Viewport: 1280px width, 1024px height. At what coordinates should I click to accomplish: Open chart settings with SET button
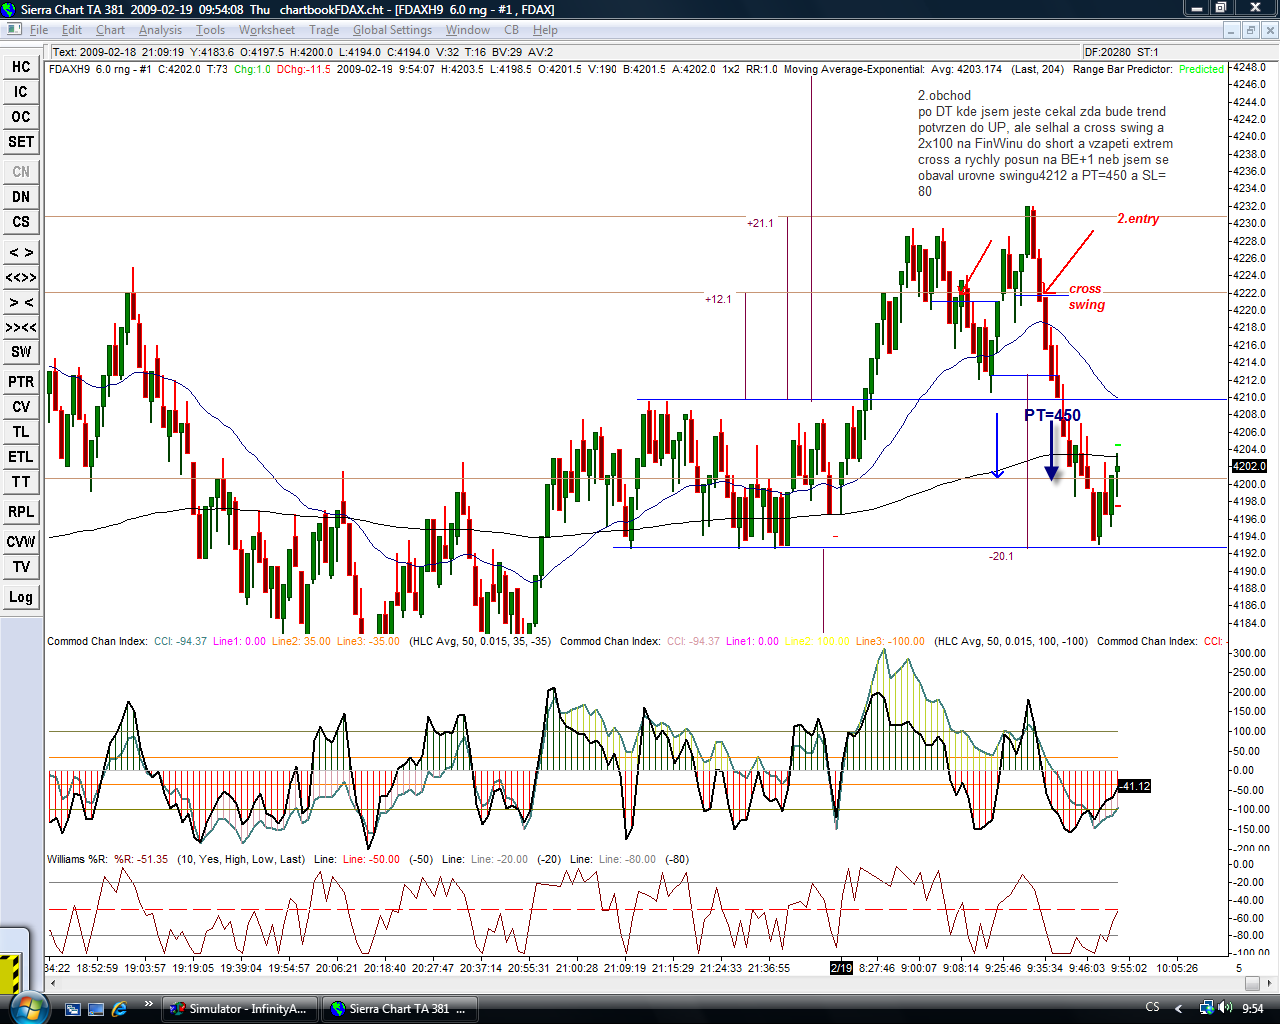click(21, 142)
